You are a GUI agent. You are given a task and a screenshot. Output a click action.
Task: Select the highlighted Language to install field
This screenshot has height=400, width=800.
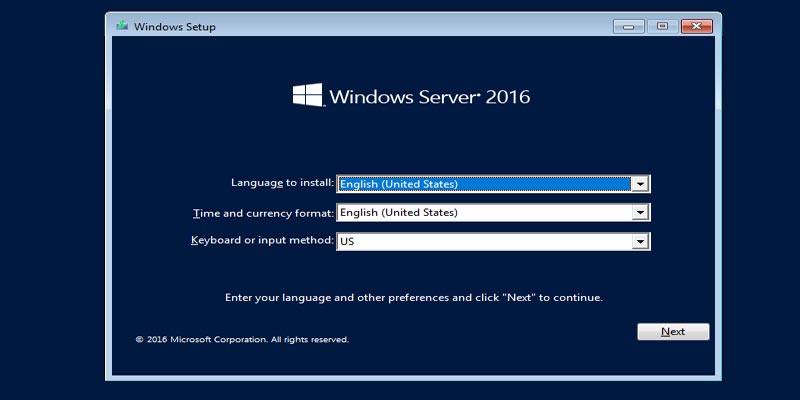(x=484, y=184)
